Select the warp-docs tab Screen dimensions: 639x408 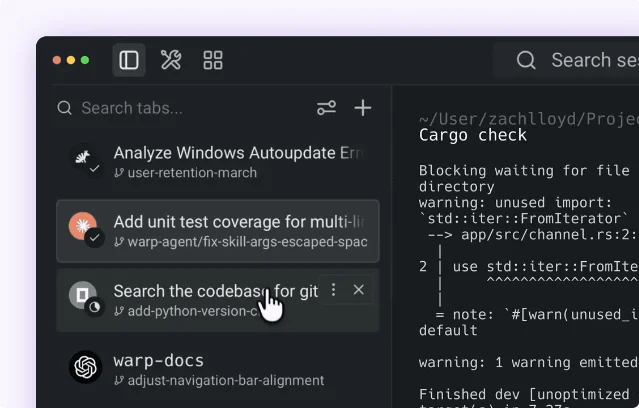click(x=218, y=369)
